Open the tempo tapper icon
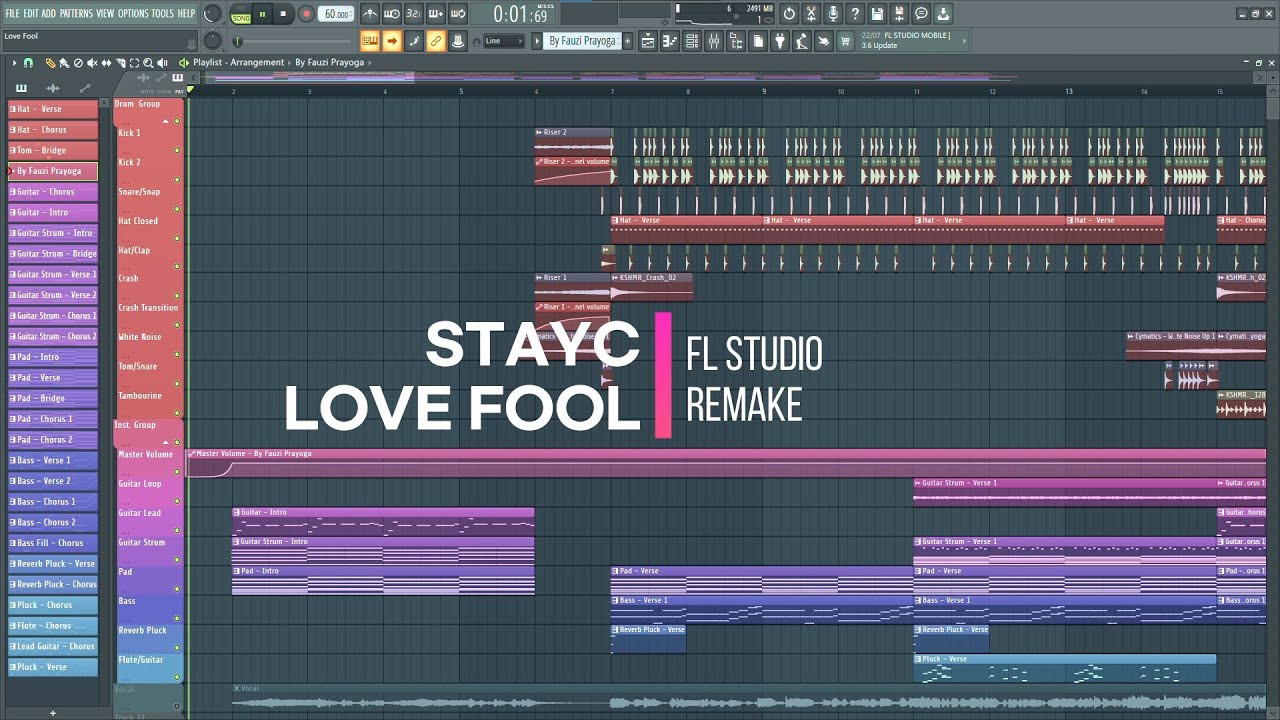The height and width of the screenshot is (720, 1280). click(x=801, y=41)
